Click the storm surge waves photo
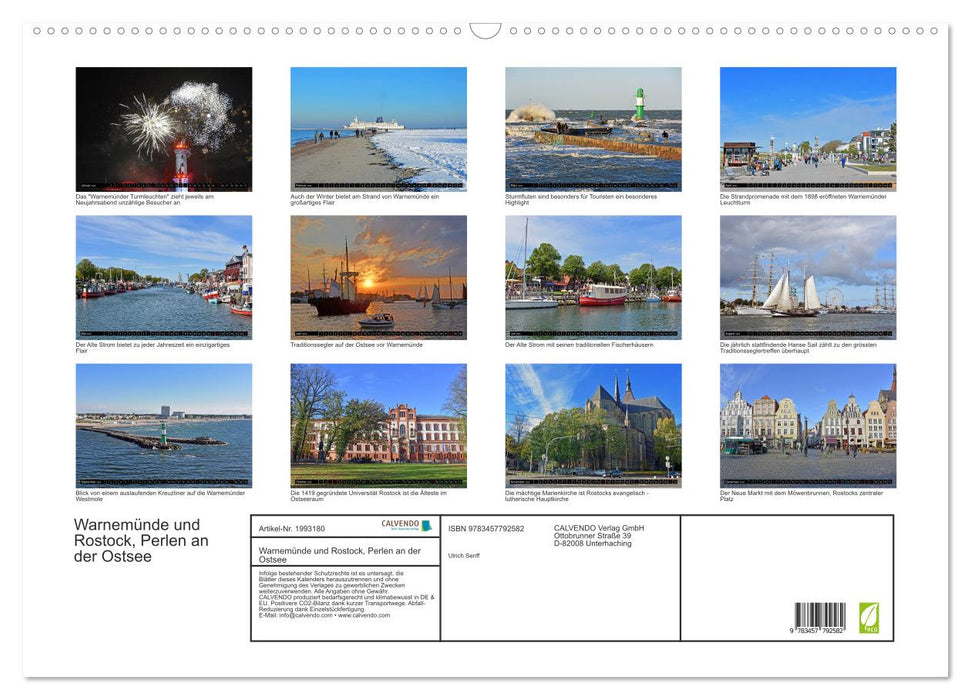Screen dimensions: 971x700 pos(592,127)
